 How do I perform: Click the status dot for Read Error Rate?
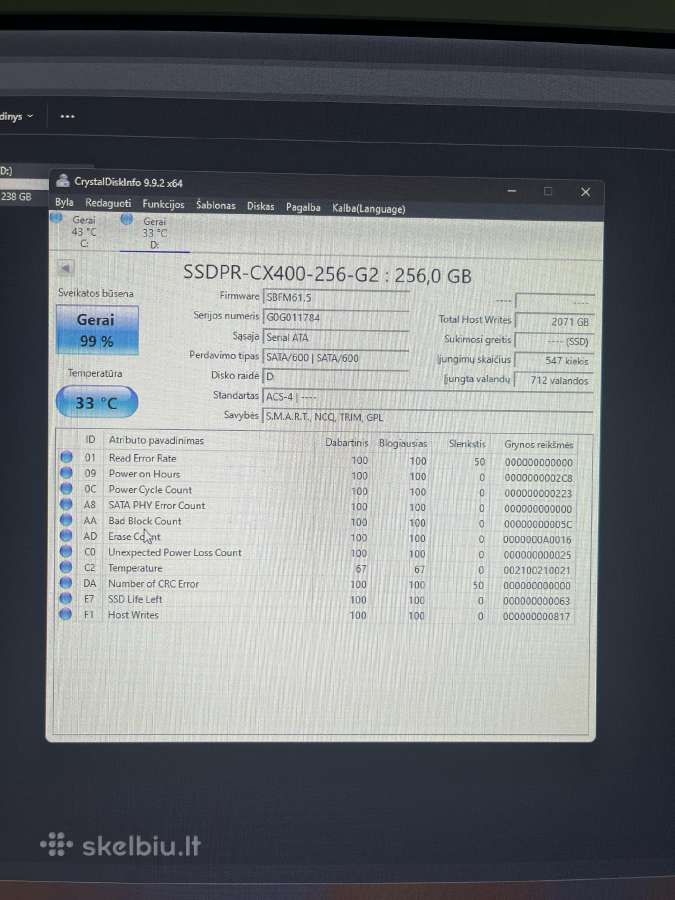pyautogui.click(x=67, y=457)
